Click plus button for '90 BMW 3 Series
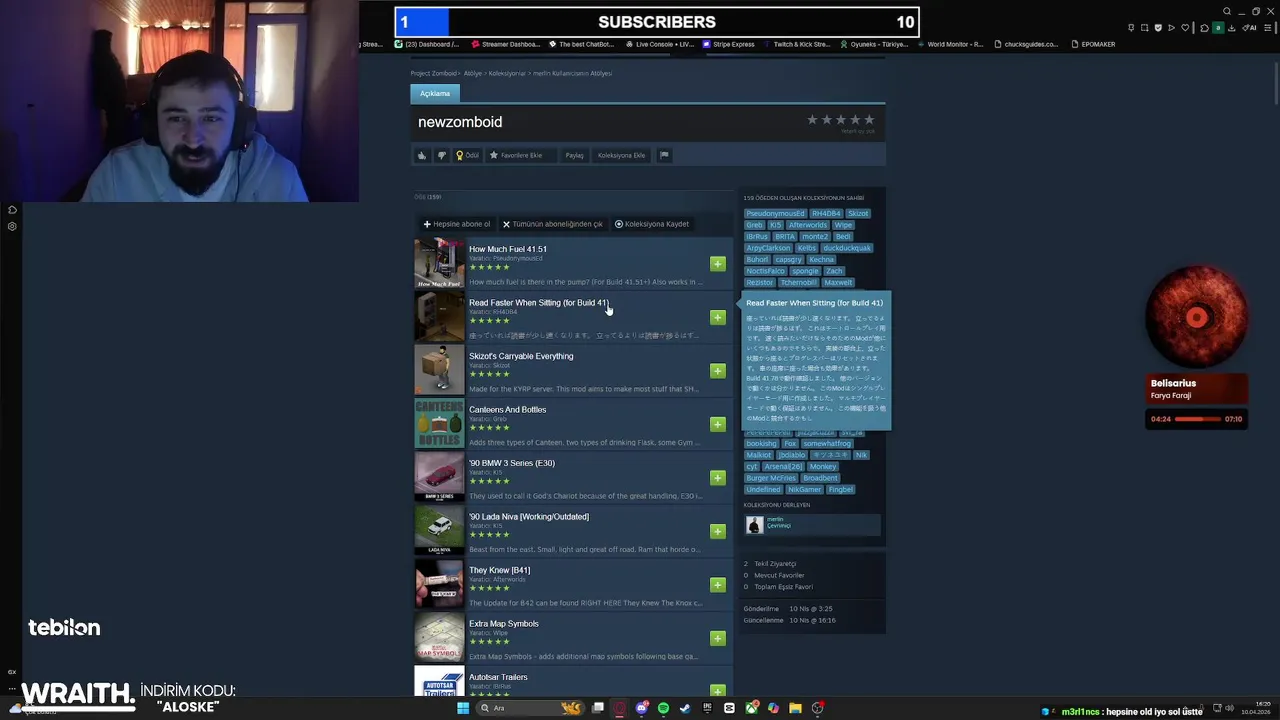Screen dimensions: 1280x720 coord(717,478)
